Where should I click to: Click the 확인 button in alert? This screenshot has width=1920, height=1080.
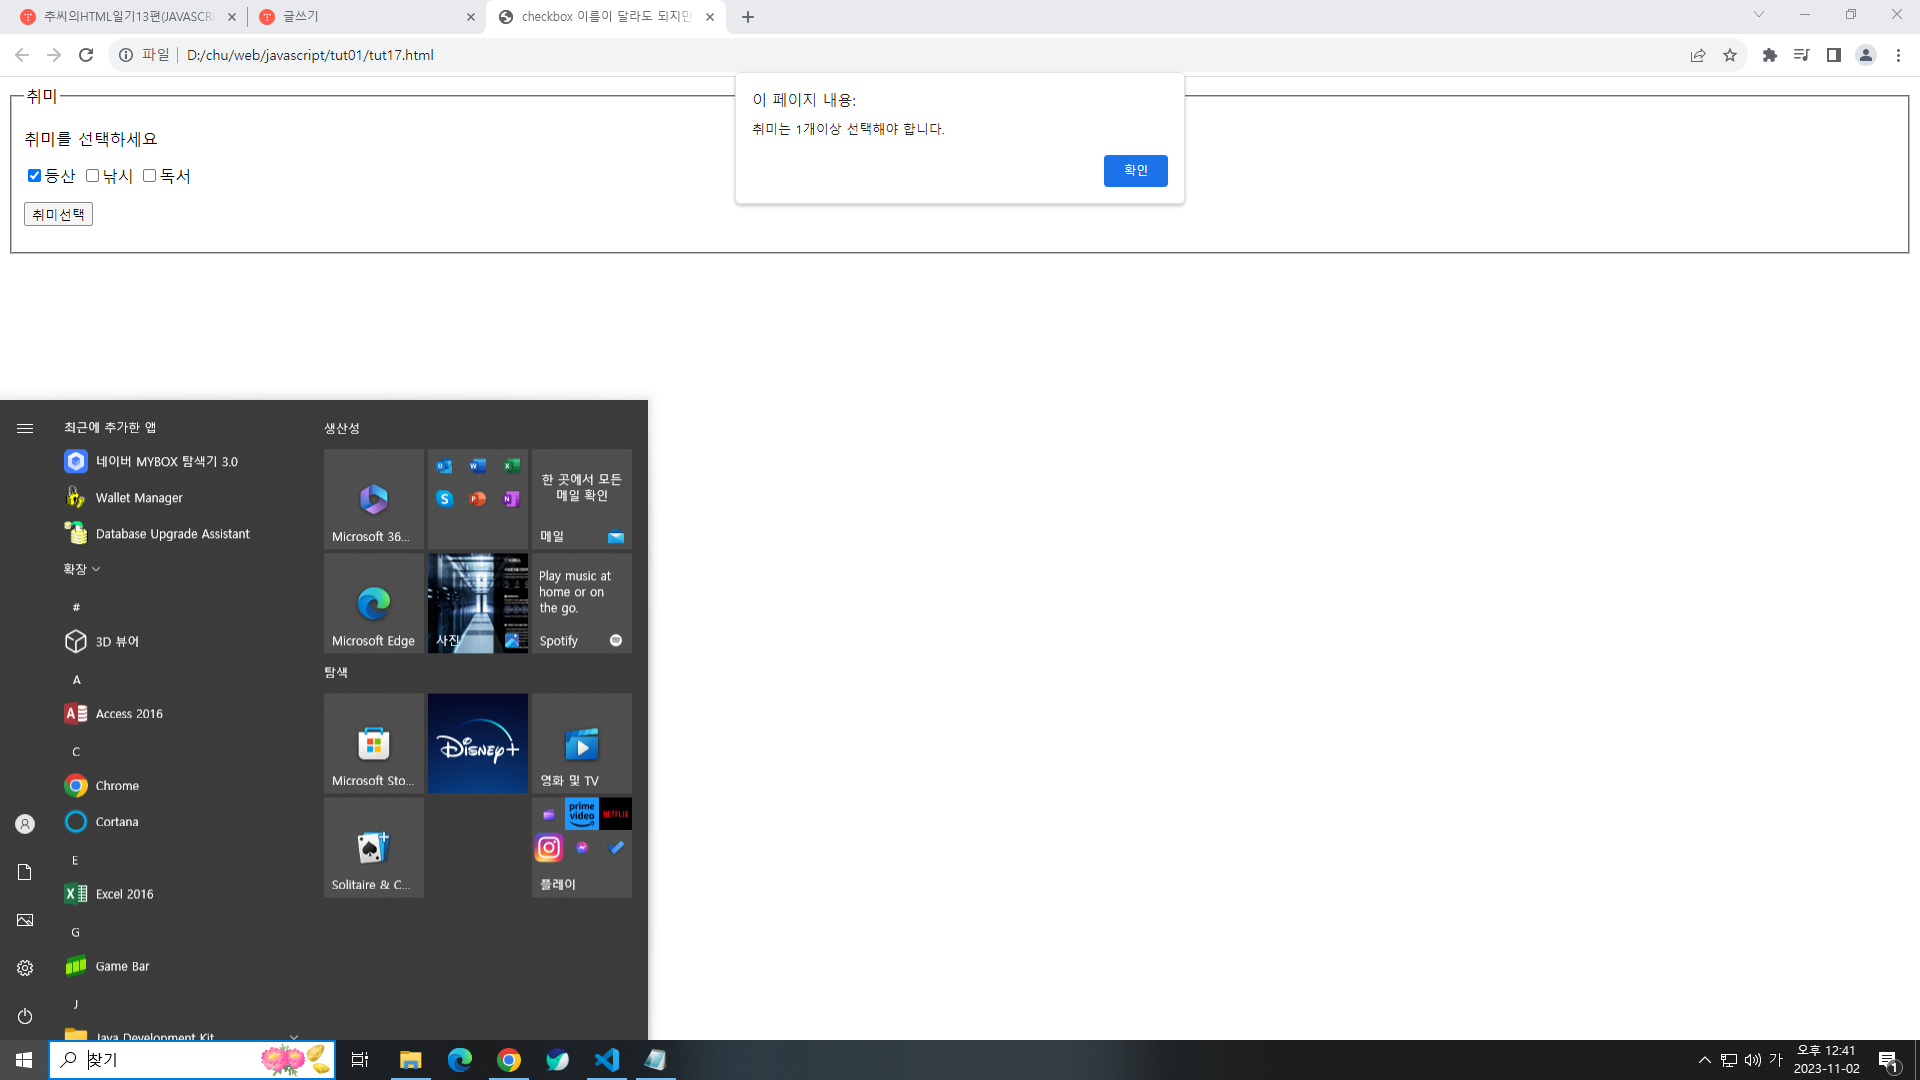coord(1135,170)
